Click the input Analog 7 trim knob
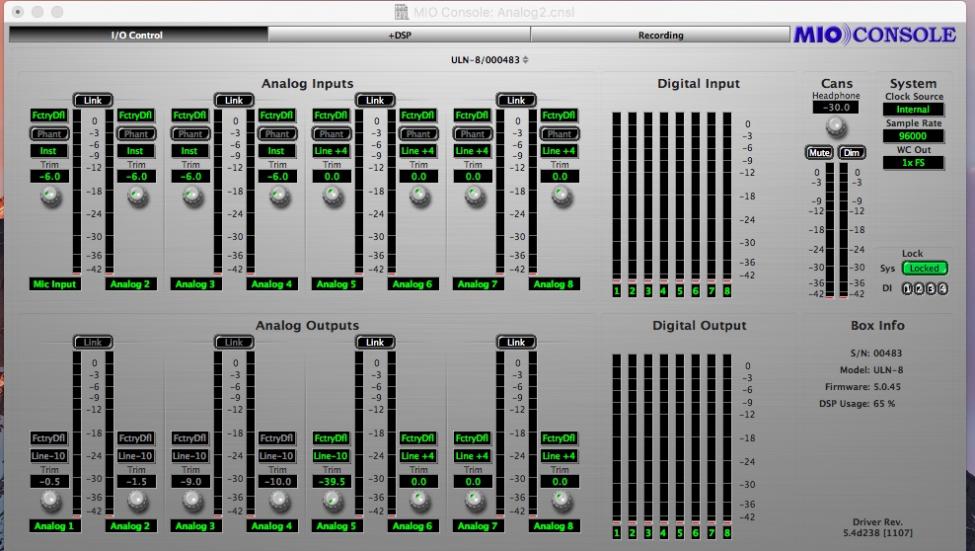 pyautogui.click(x=474, y=197)
